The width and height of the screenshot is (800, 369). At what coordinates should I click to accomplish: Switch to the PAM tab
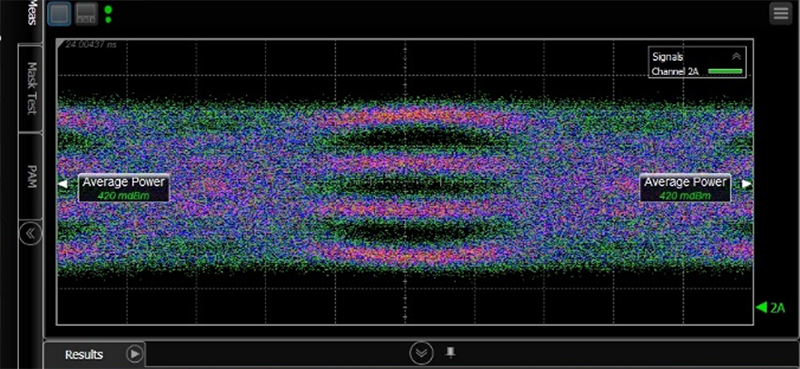(31, 177)
